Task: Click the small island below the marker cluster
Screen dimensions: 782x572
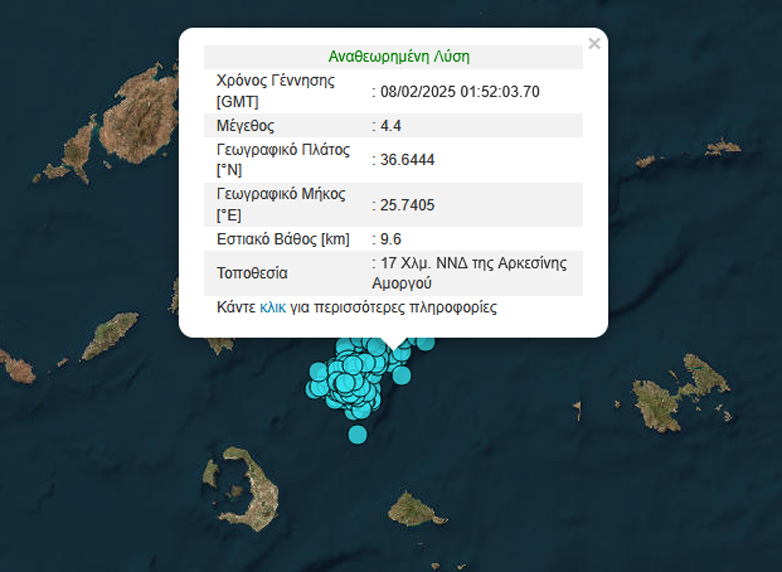Action: 417,508
